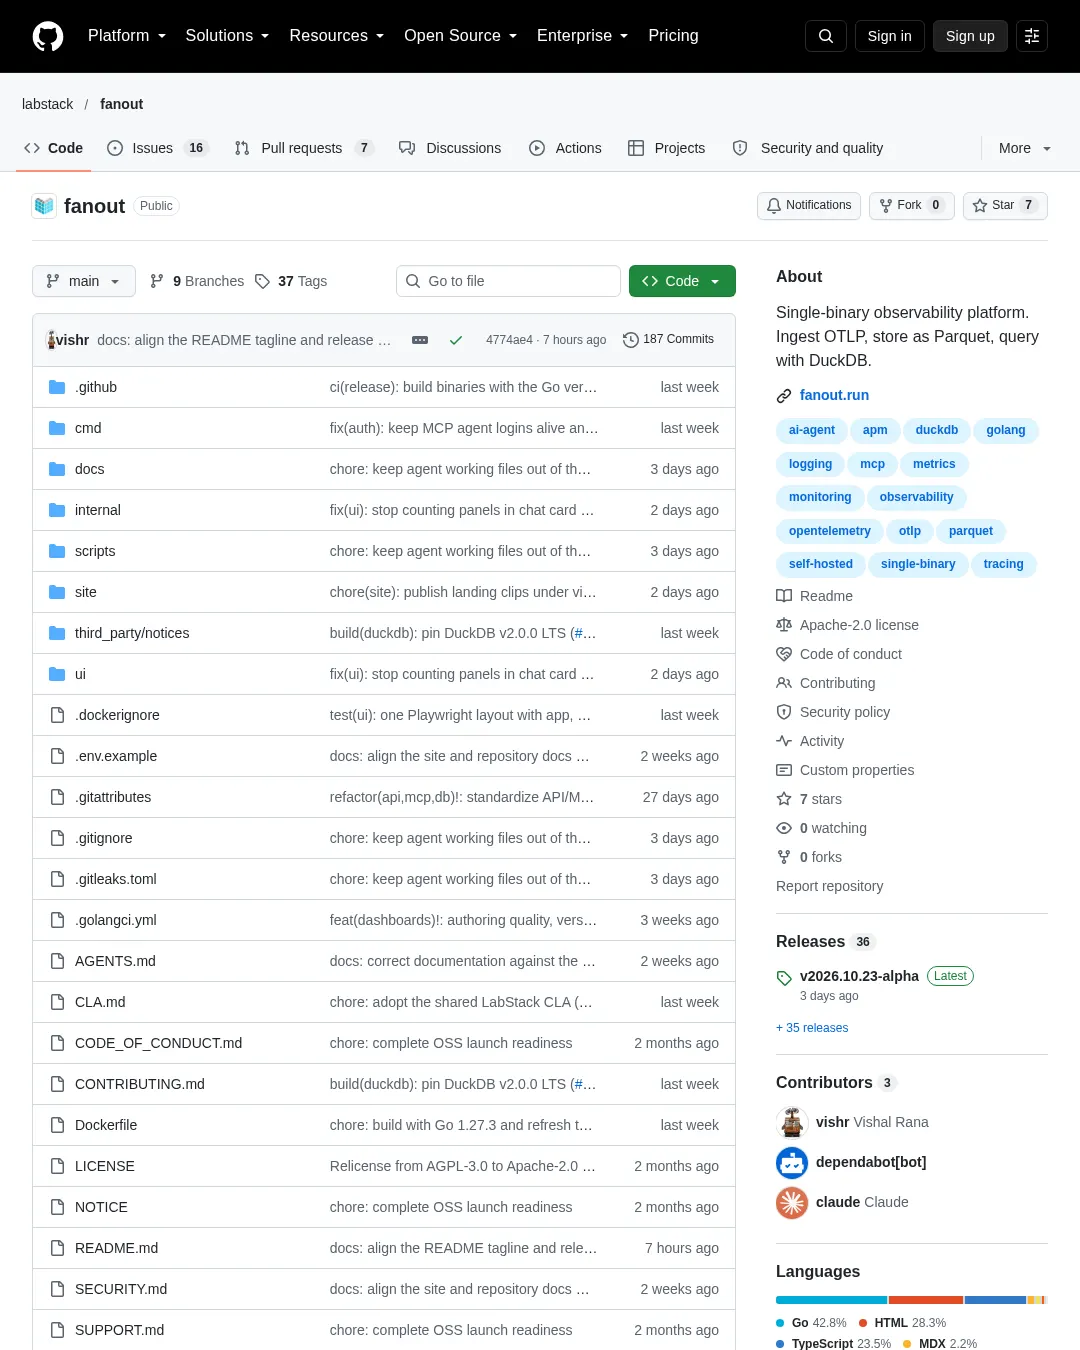Open the Report repository link
This screenshot has width=1080, height=1350.
click(x=830, y=886)
